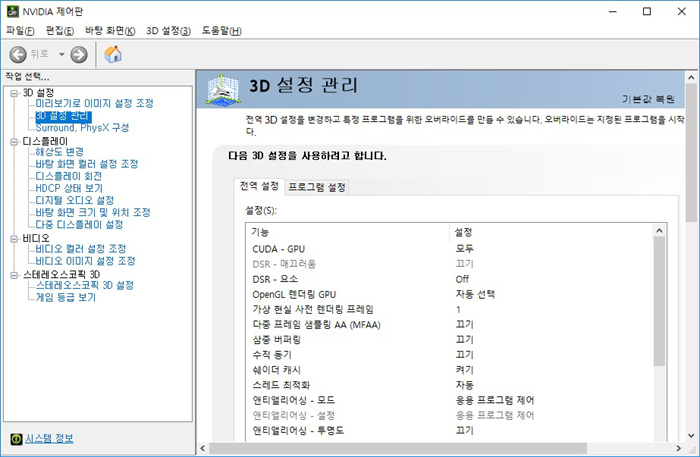Image resolution: width=700 pixels, height=457 pixels.
Task: Open 다중 디스플레이 설정
Action: pos(79,224)
